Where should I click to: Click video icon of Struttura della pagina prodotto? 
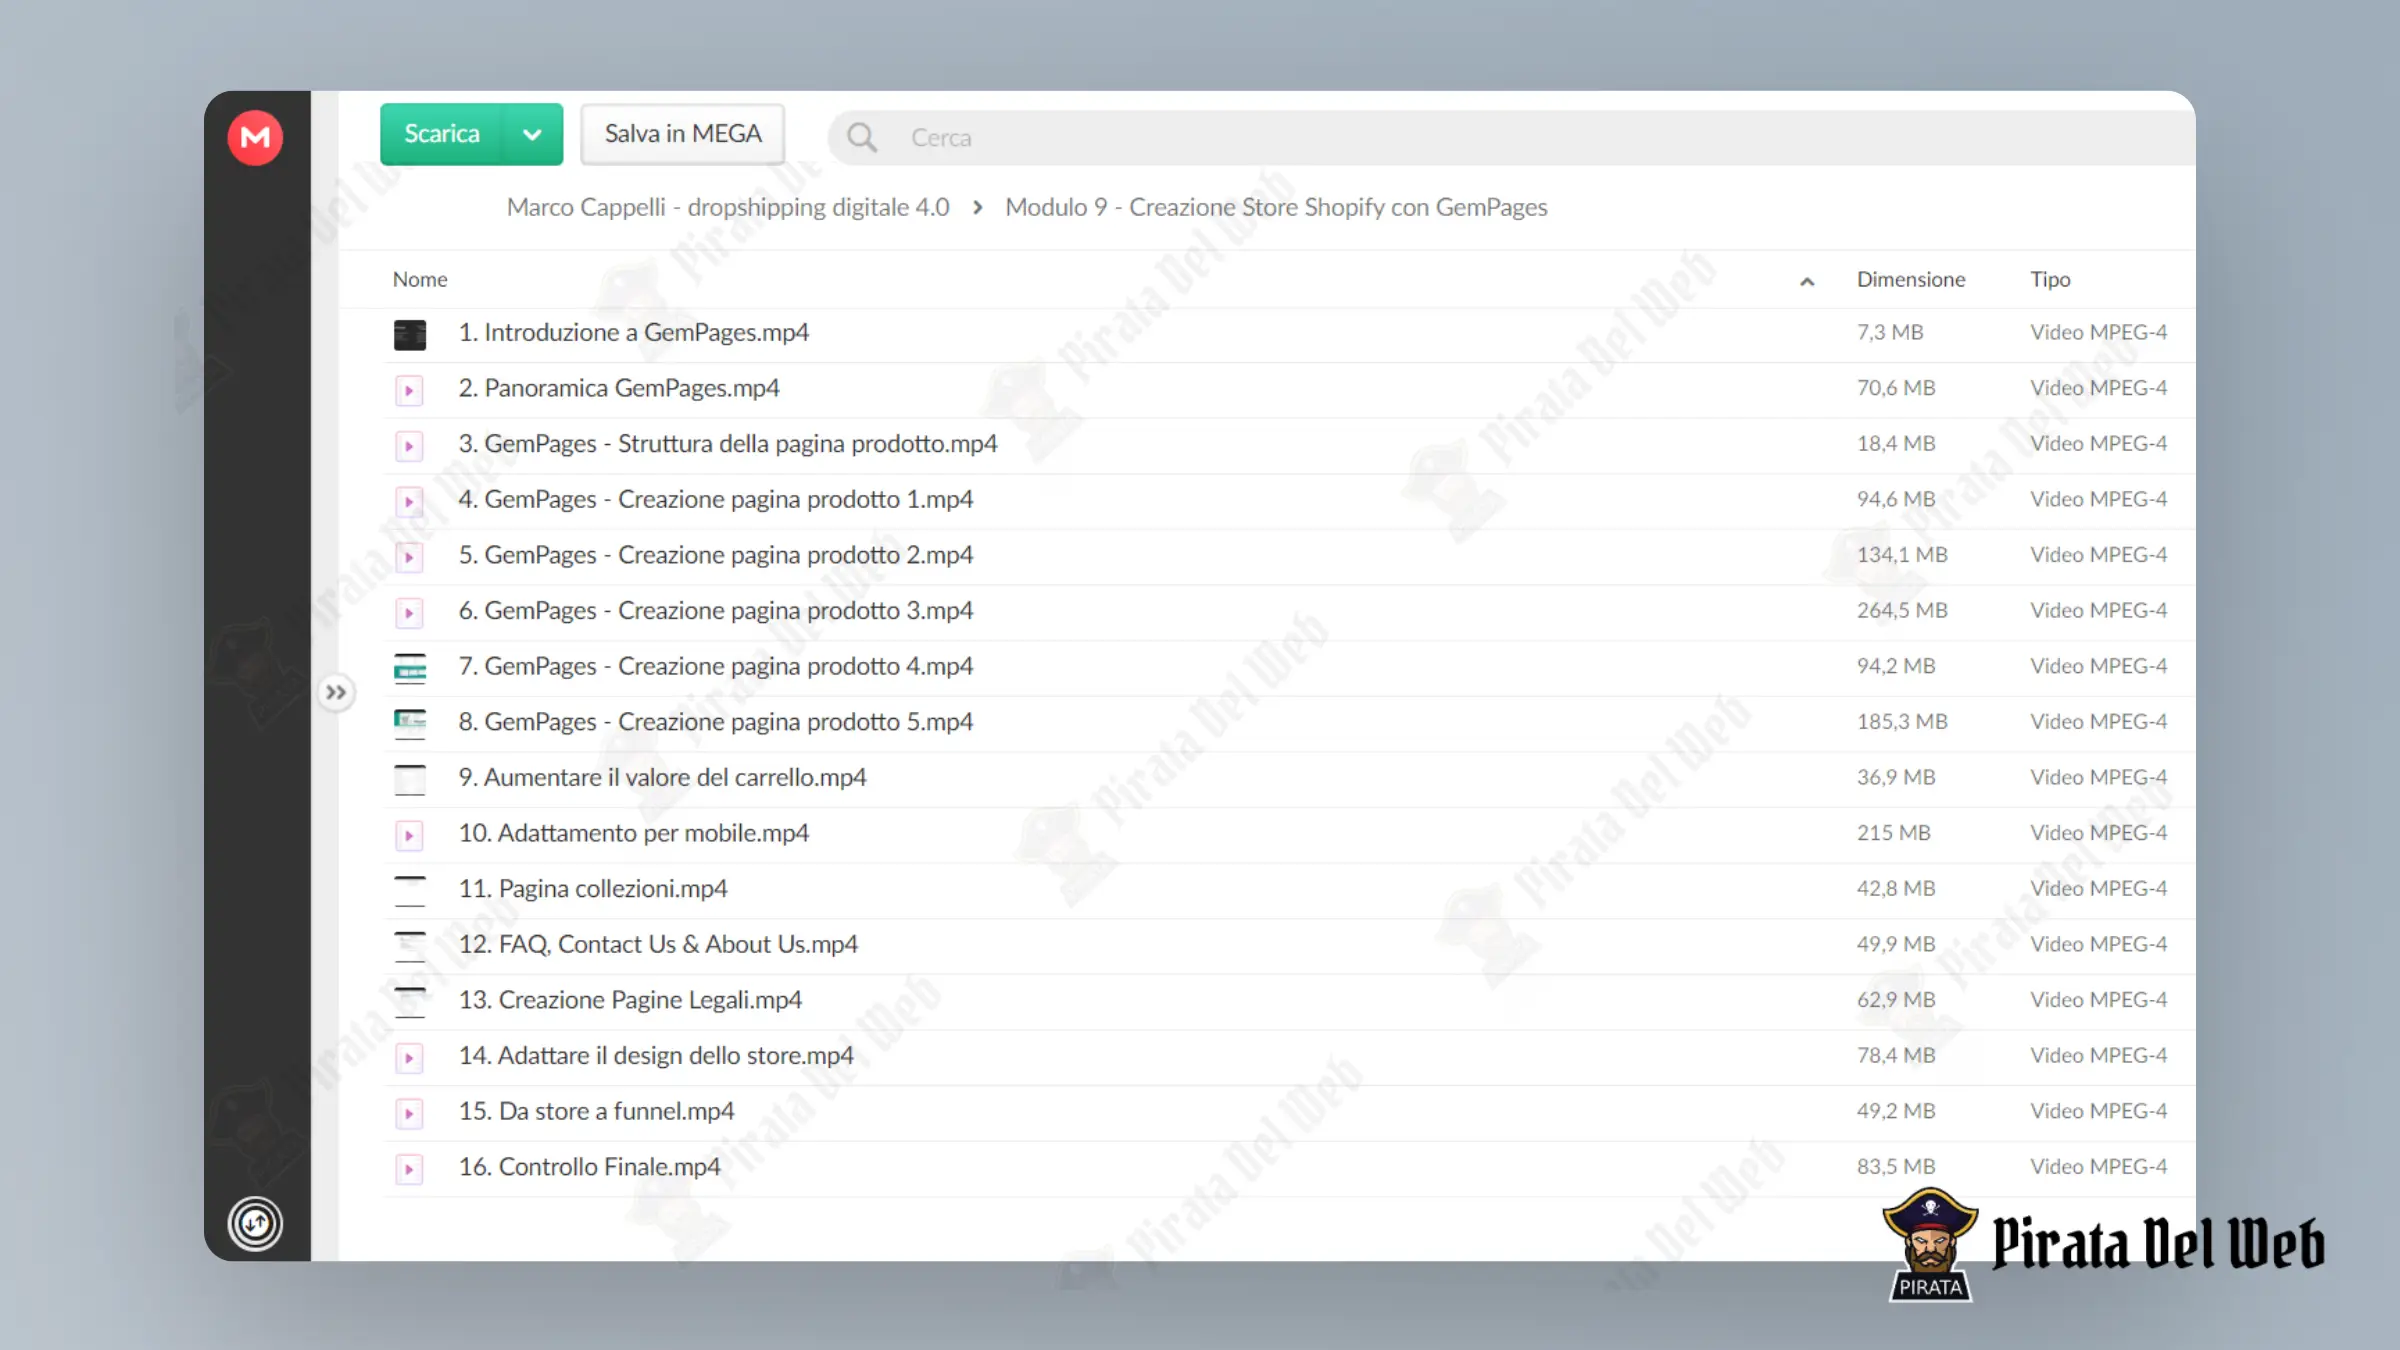(409, 446)
